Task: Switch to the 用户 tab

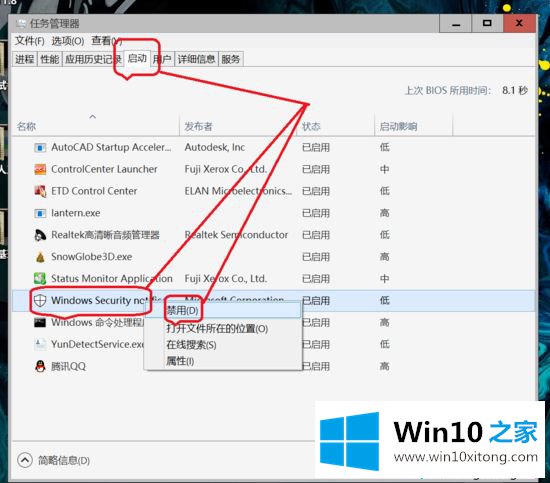Action: click(x=162, y=59)
